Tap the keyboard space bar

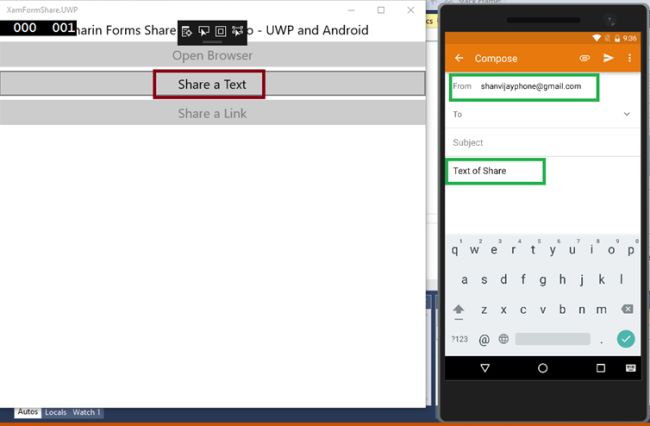tap(553, 339)
